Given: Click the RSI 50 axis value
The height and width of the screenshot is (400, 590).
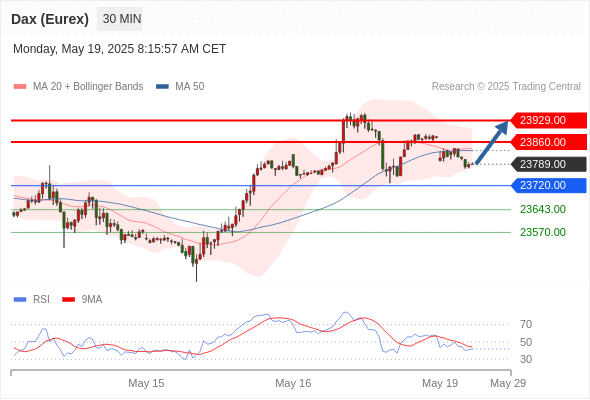Looking at the screenshot, I should click(x=526, y=342).
